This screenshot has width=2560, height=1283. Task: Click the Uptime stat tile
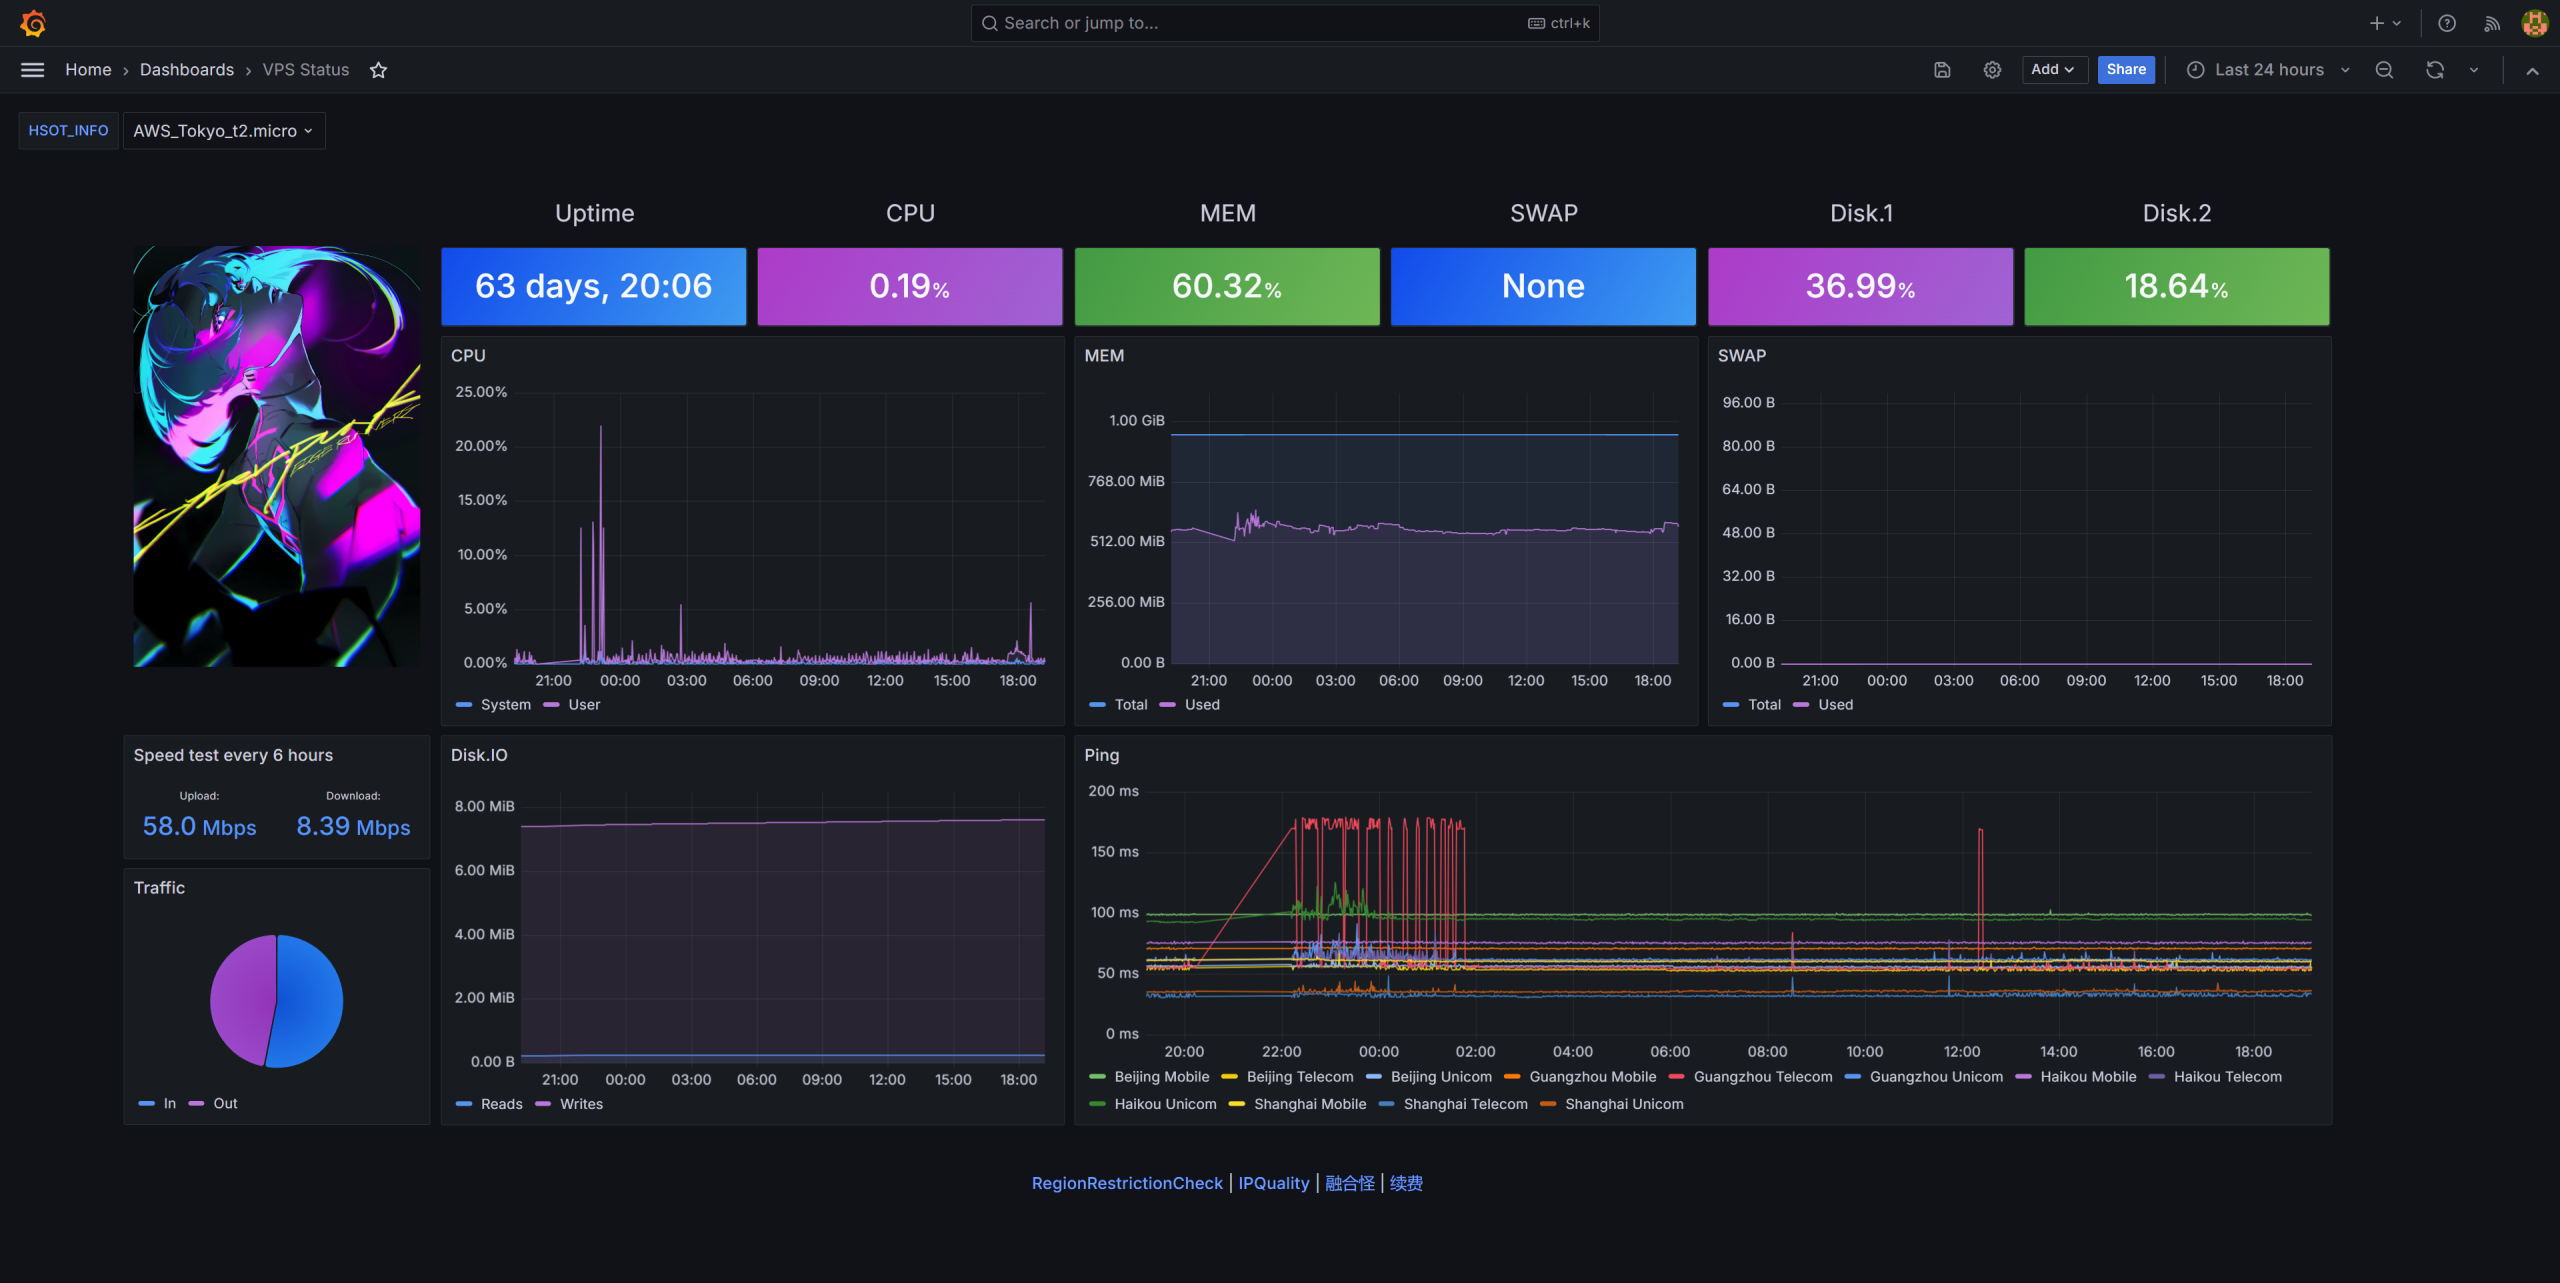point(594,286)
